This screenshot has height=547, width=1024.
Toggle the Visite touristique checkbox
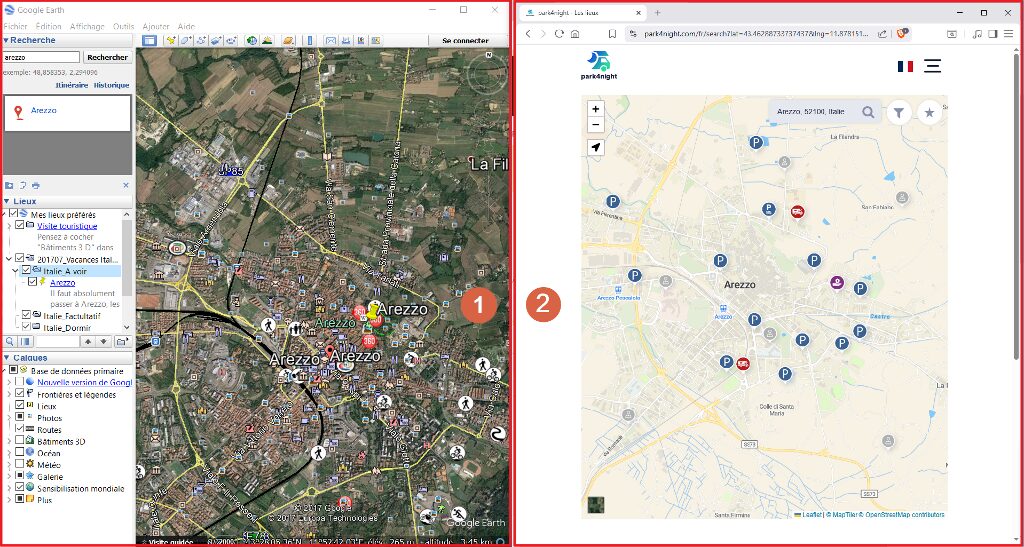[x=20, y=225]
